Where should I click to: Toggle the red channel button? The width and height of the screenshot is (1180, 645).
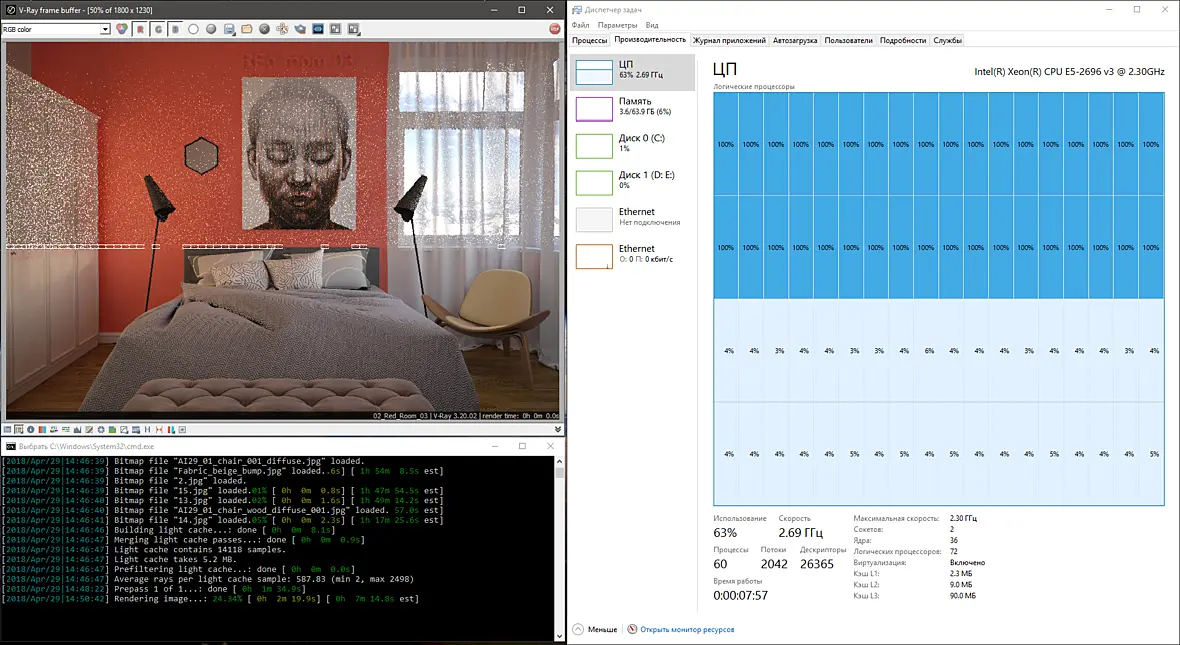point(140,29)
